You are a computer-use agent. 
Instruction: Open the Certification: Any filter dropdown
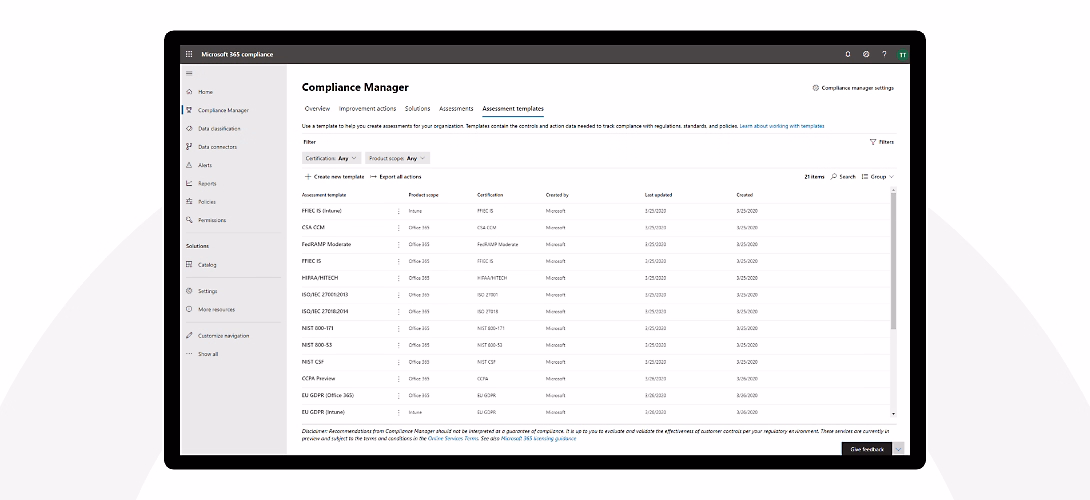coord(332,159)
